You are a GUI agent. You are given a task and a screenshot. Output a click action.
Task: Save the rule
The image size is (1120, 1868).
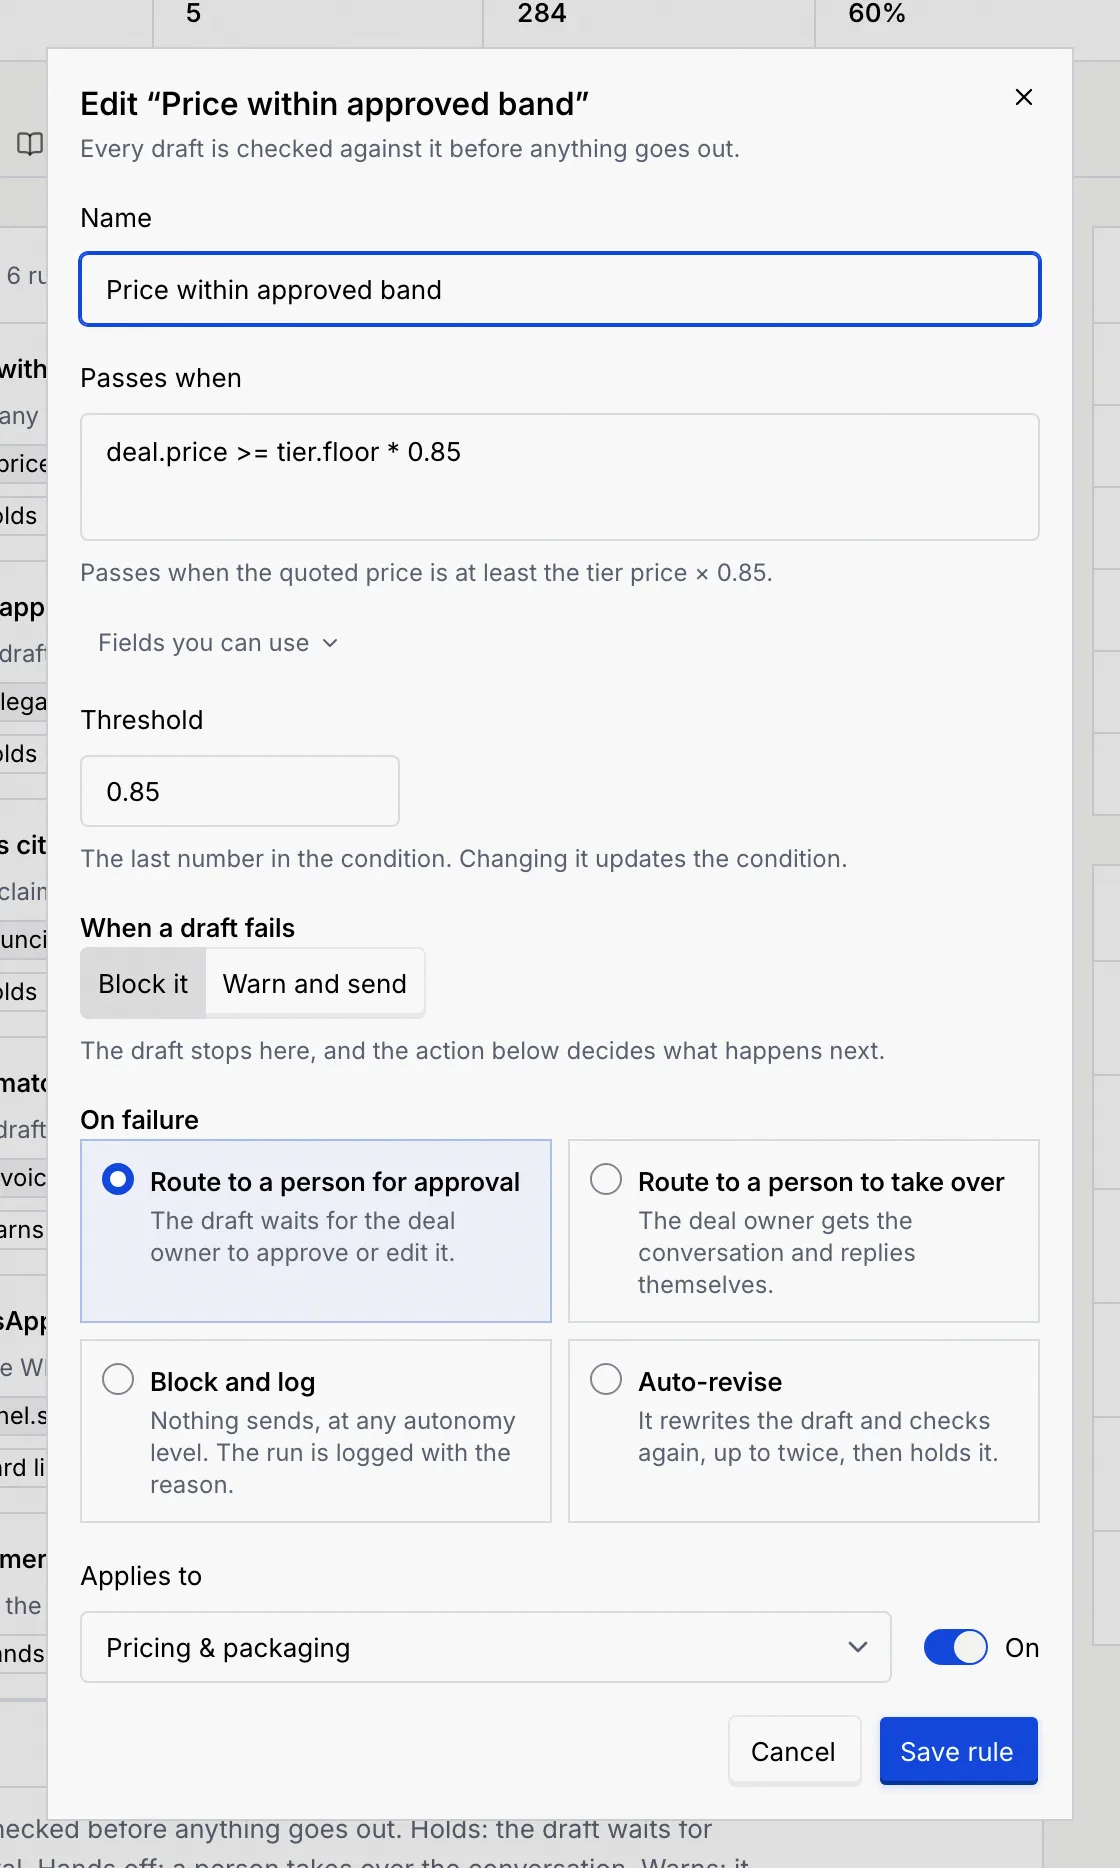pos(958,1751)
